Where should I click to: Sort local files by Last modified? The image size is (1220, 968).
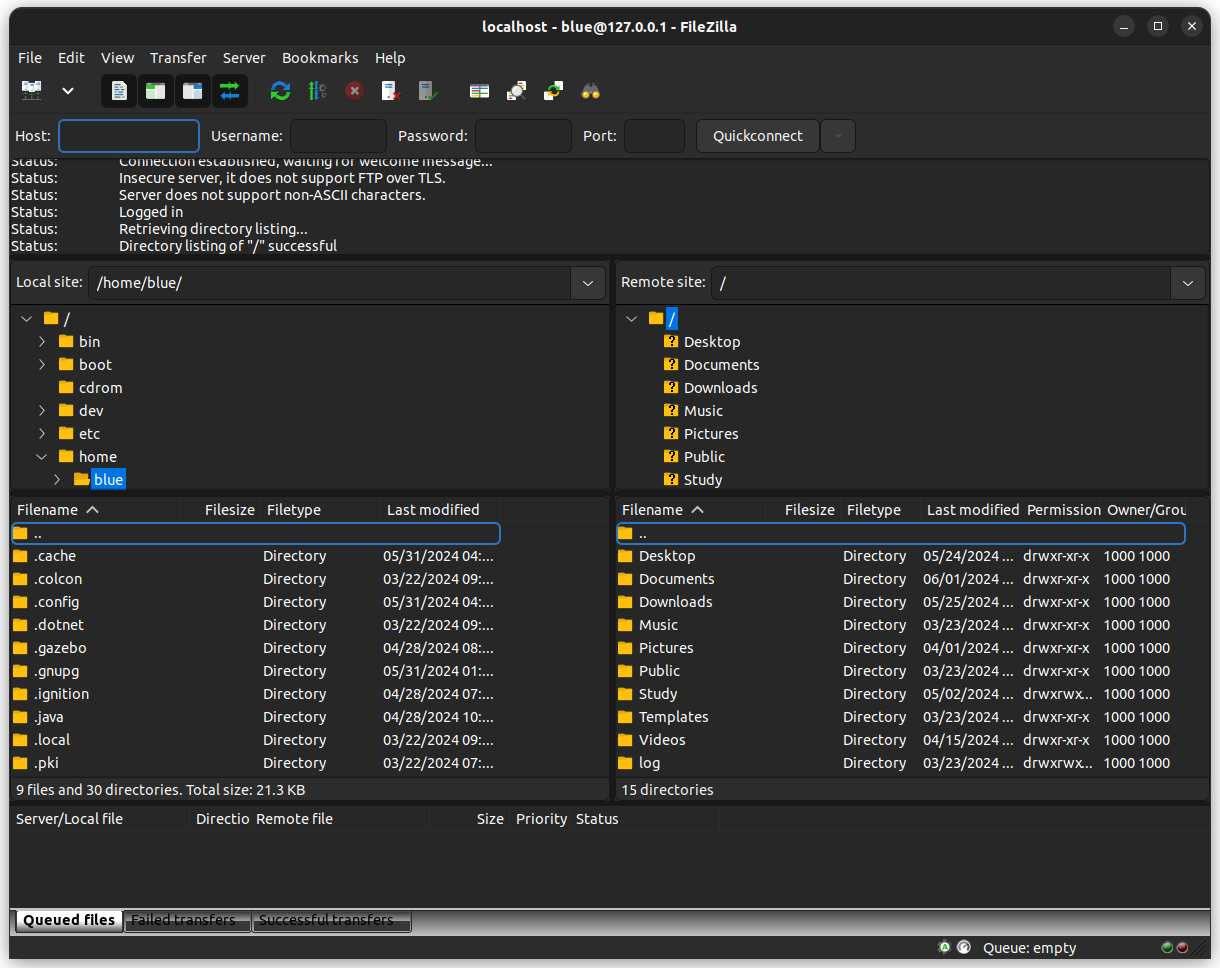440,510
